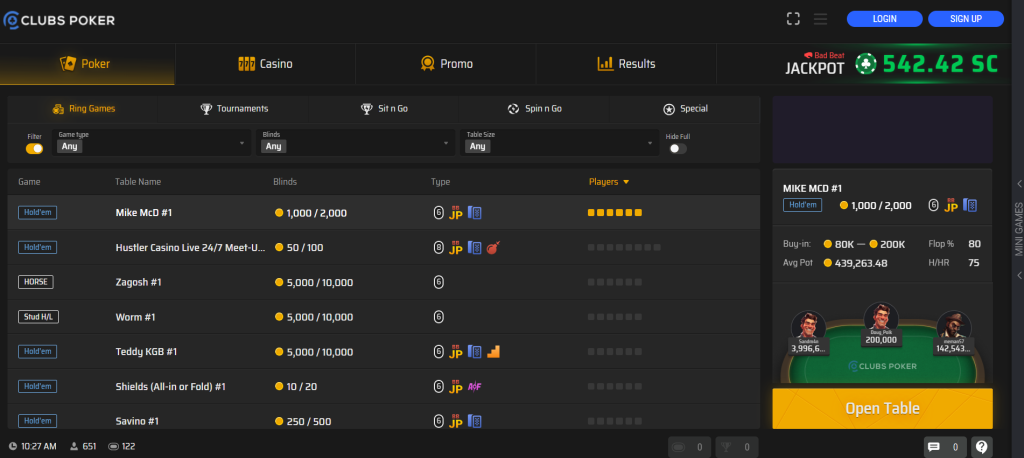The width and height of the screenshot is (1024, 458).
Task: Click the 6-max icon in Worm #1 row
Action: [x=439, y=317]
